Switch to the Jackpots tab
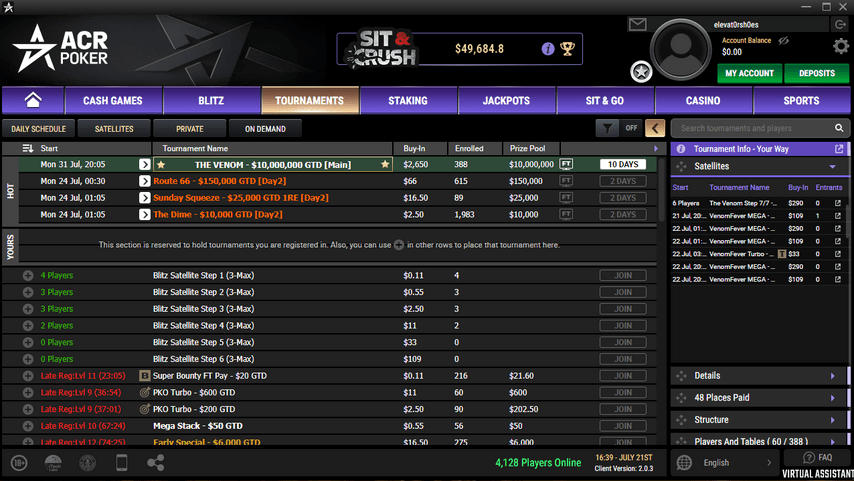854x481 pixels. pyautogui.click(x=507, y=100)
